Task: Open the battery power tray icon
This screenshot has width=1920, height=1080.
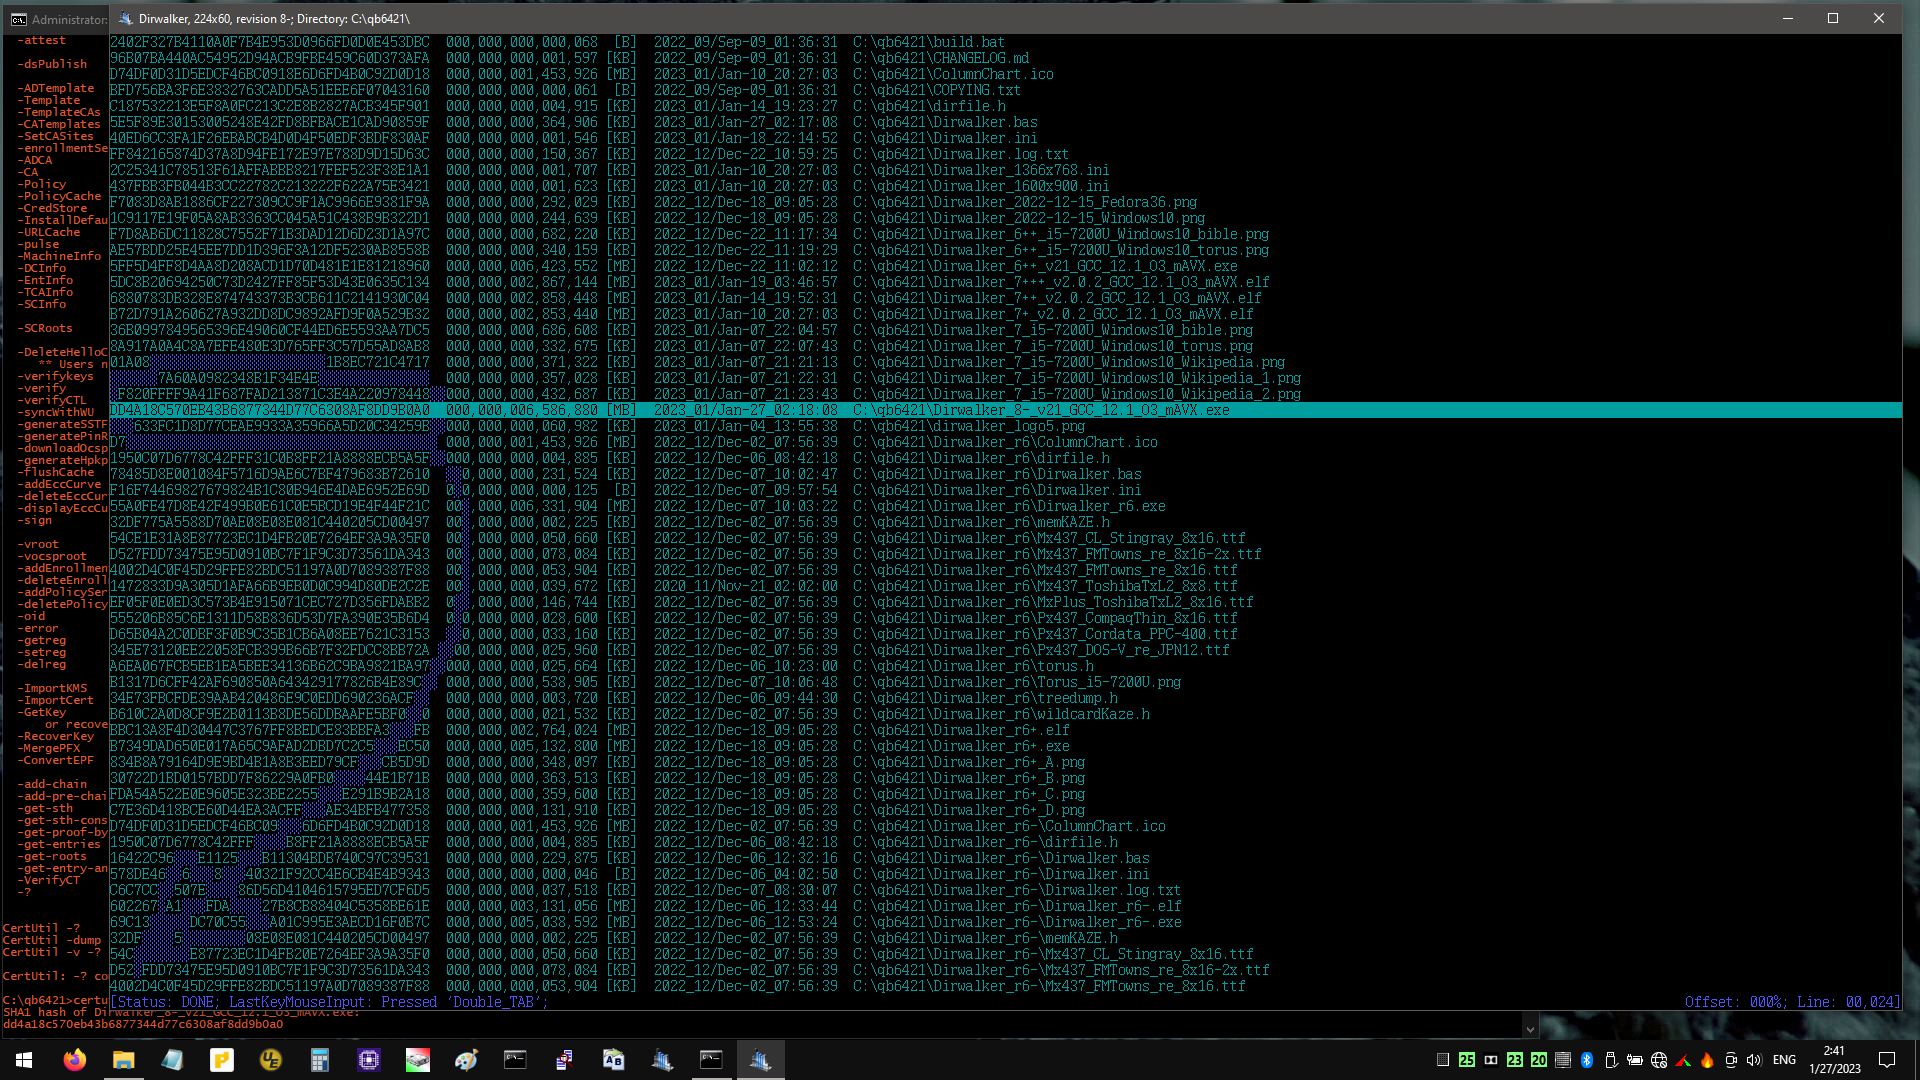Action: [x=1635, y=1060]
